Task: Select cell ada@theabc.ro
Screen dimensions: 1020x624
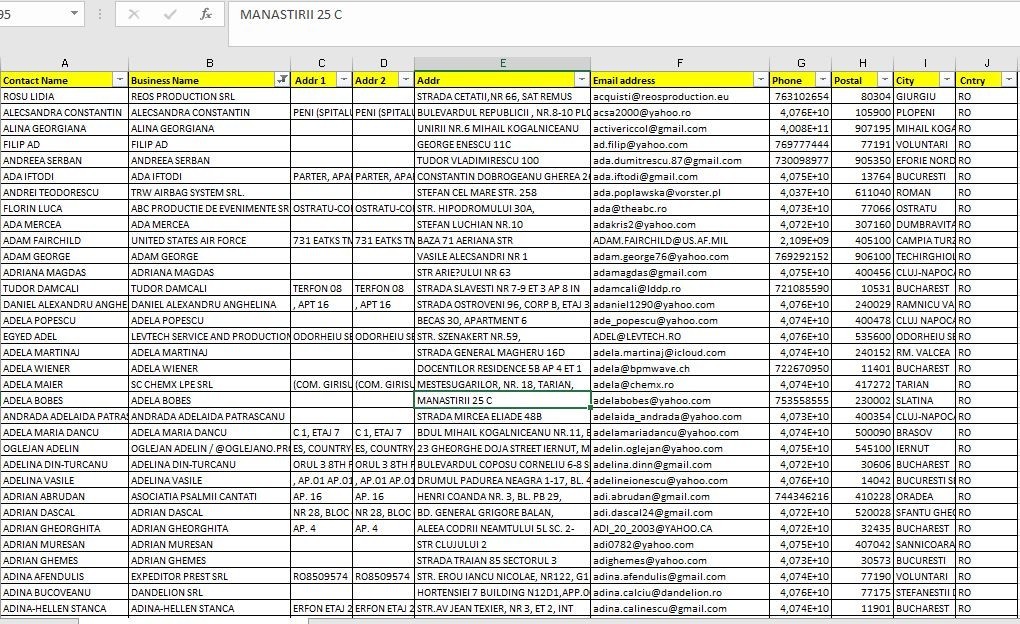Action: [x=680, y=208]
